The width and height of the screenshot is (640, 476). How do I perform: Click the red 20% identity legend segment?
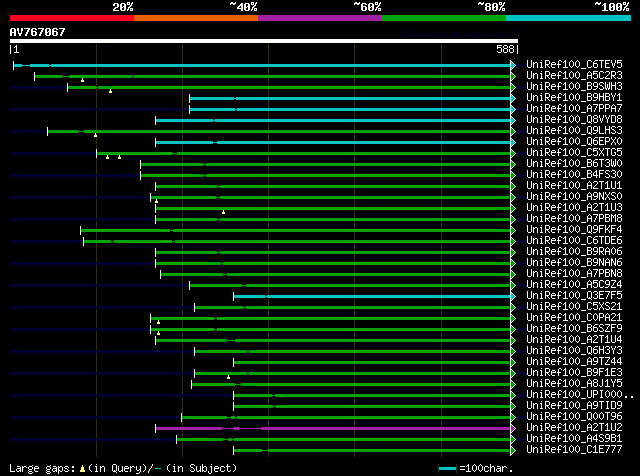tap(72, 18)
